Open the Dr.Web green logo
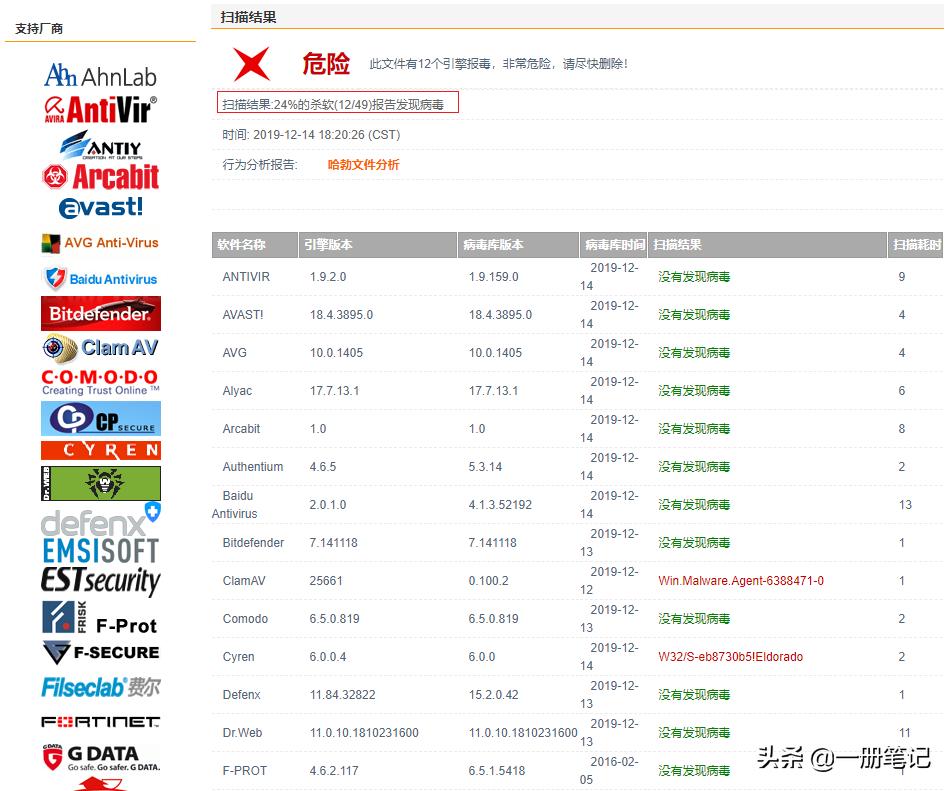Image resolution: width=952 pixels, height=791 pixels. coord(100,483)
